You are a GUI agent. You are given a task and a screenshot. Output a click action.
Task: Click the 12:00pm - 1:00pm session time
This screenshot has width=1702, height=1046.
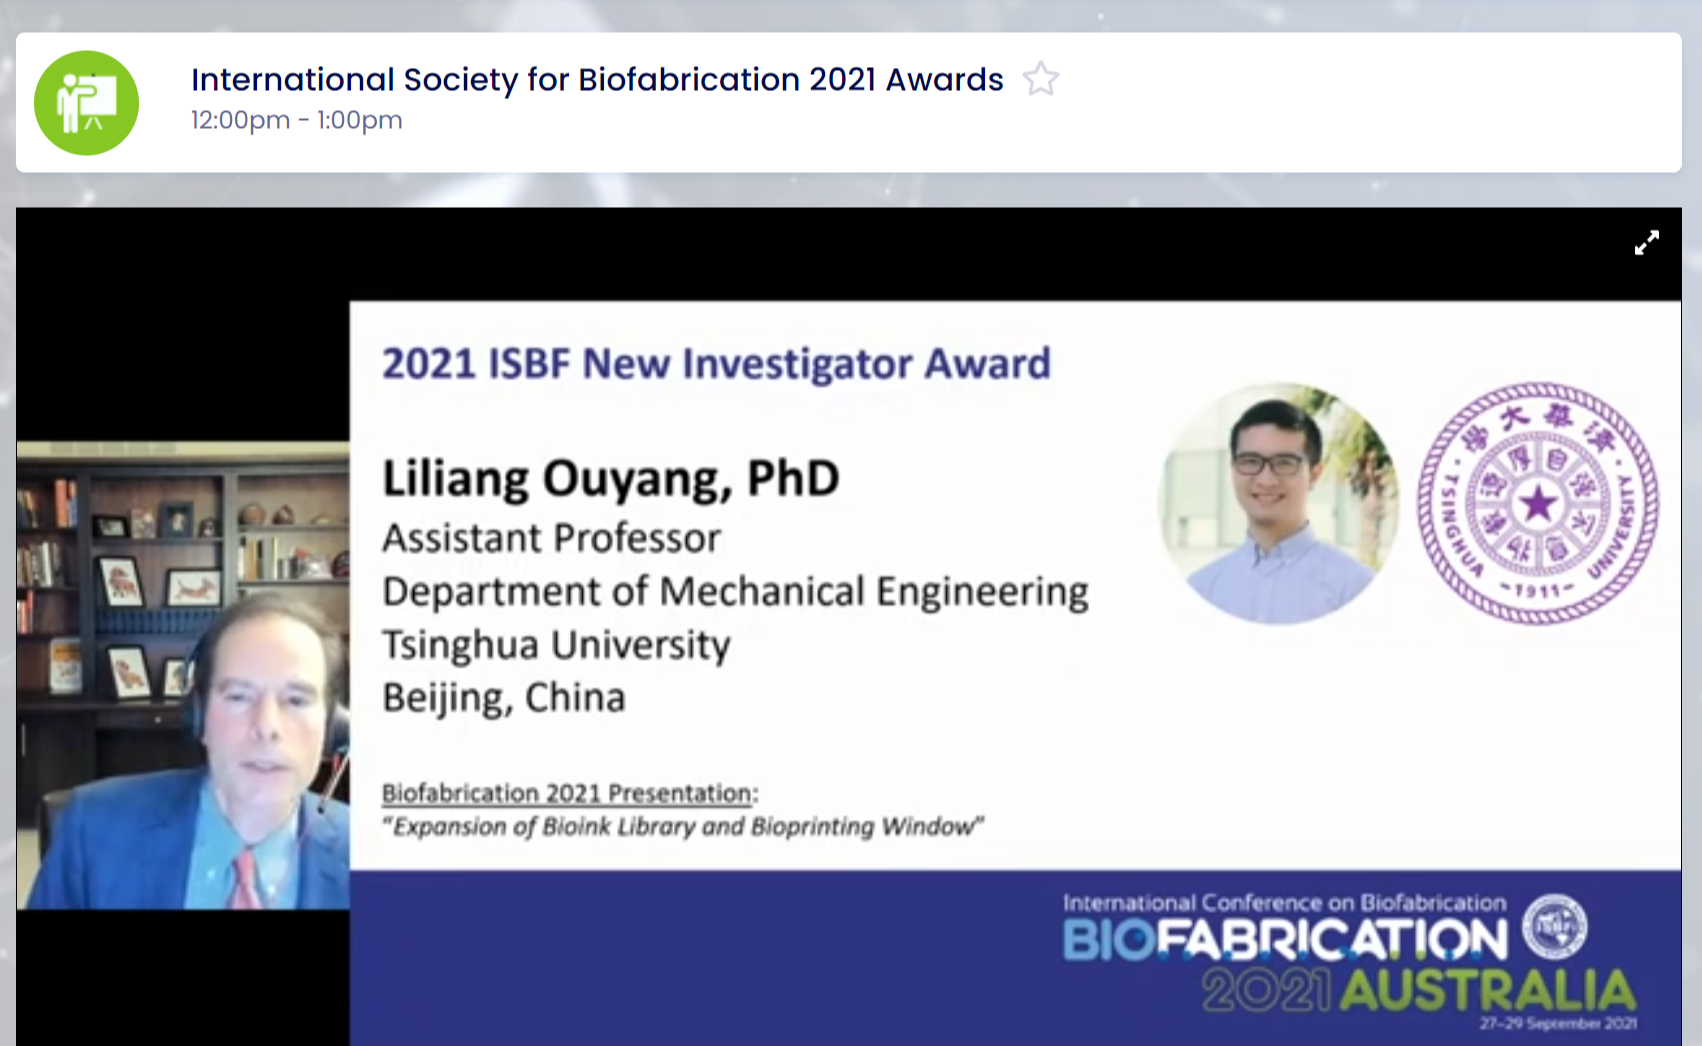pos(296,120)
